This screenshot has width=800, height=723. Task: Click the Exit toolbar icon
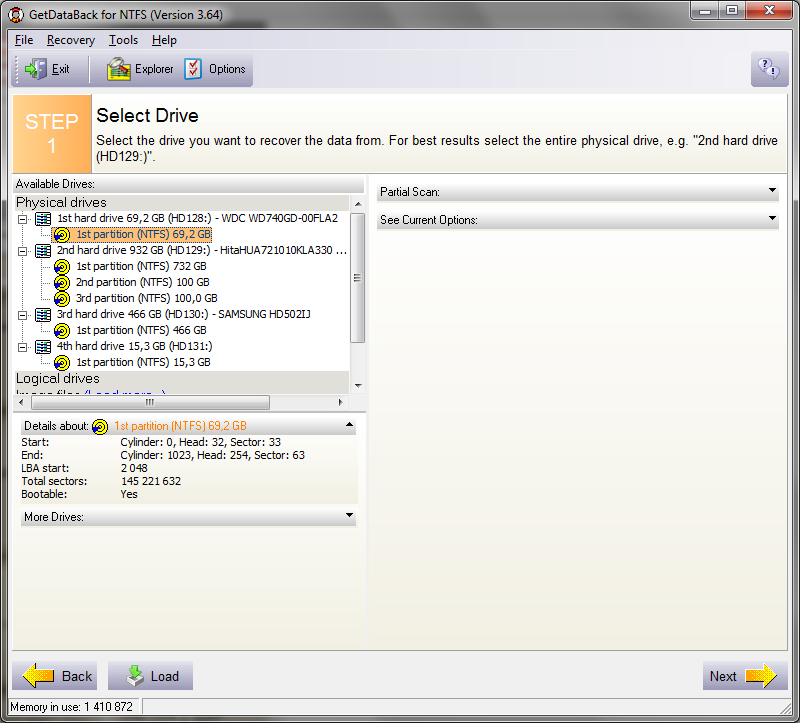click(36, 69)
